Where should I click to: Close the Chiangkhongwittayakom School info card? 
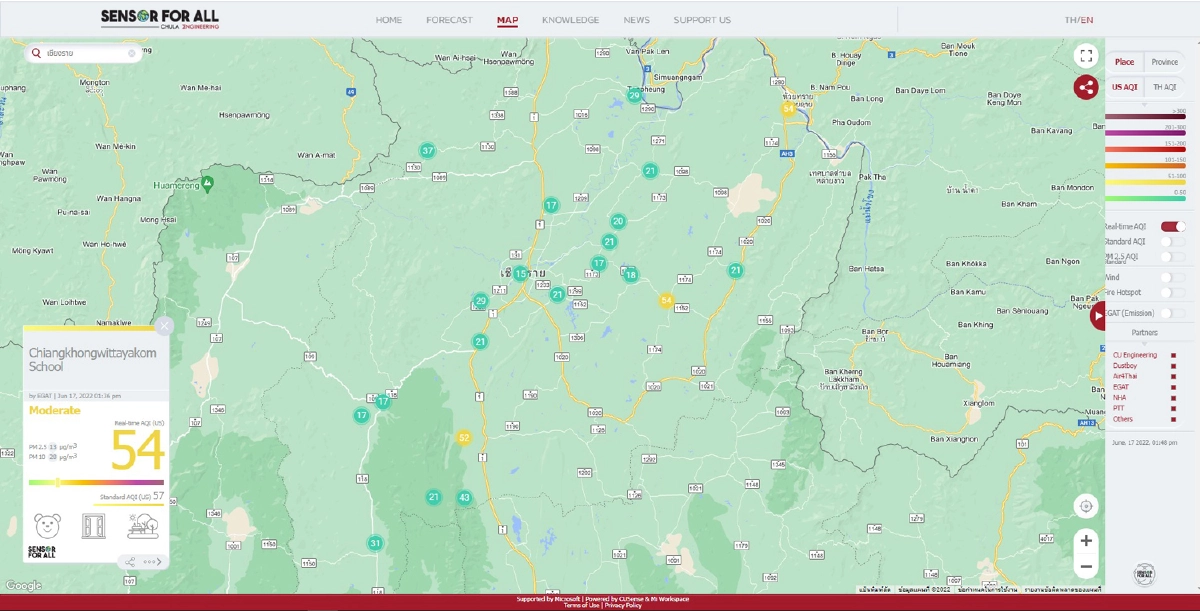point(165,325)
